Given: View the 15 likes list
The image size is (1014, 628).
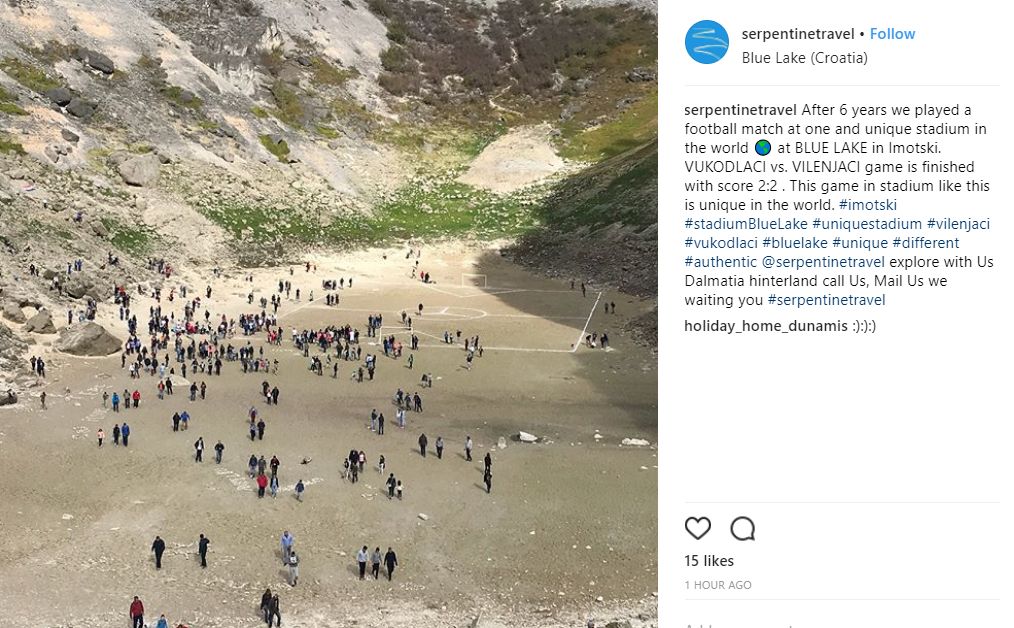Looking at the screenshot, I should pyautogui.click(x=709, y=561).
